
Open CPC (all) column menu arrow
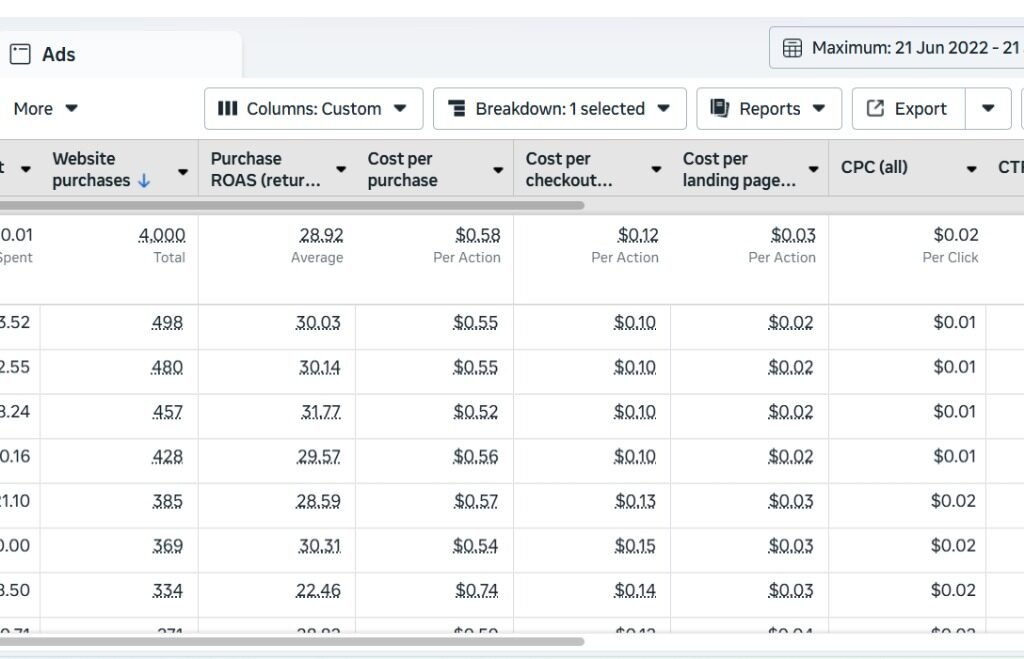pyautogui.click(x=971, y=170)
